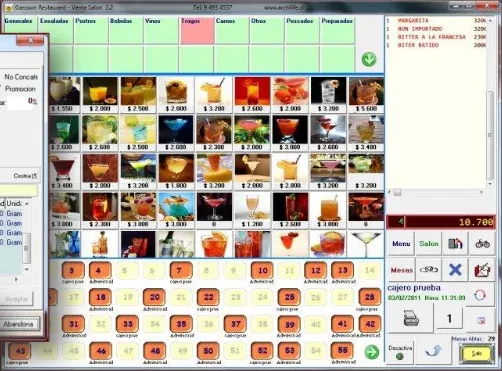Click the cajero prueba cashier label
This screenshot has height=371, width=502.
[x=414, y=287]
